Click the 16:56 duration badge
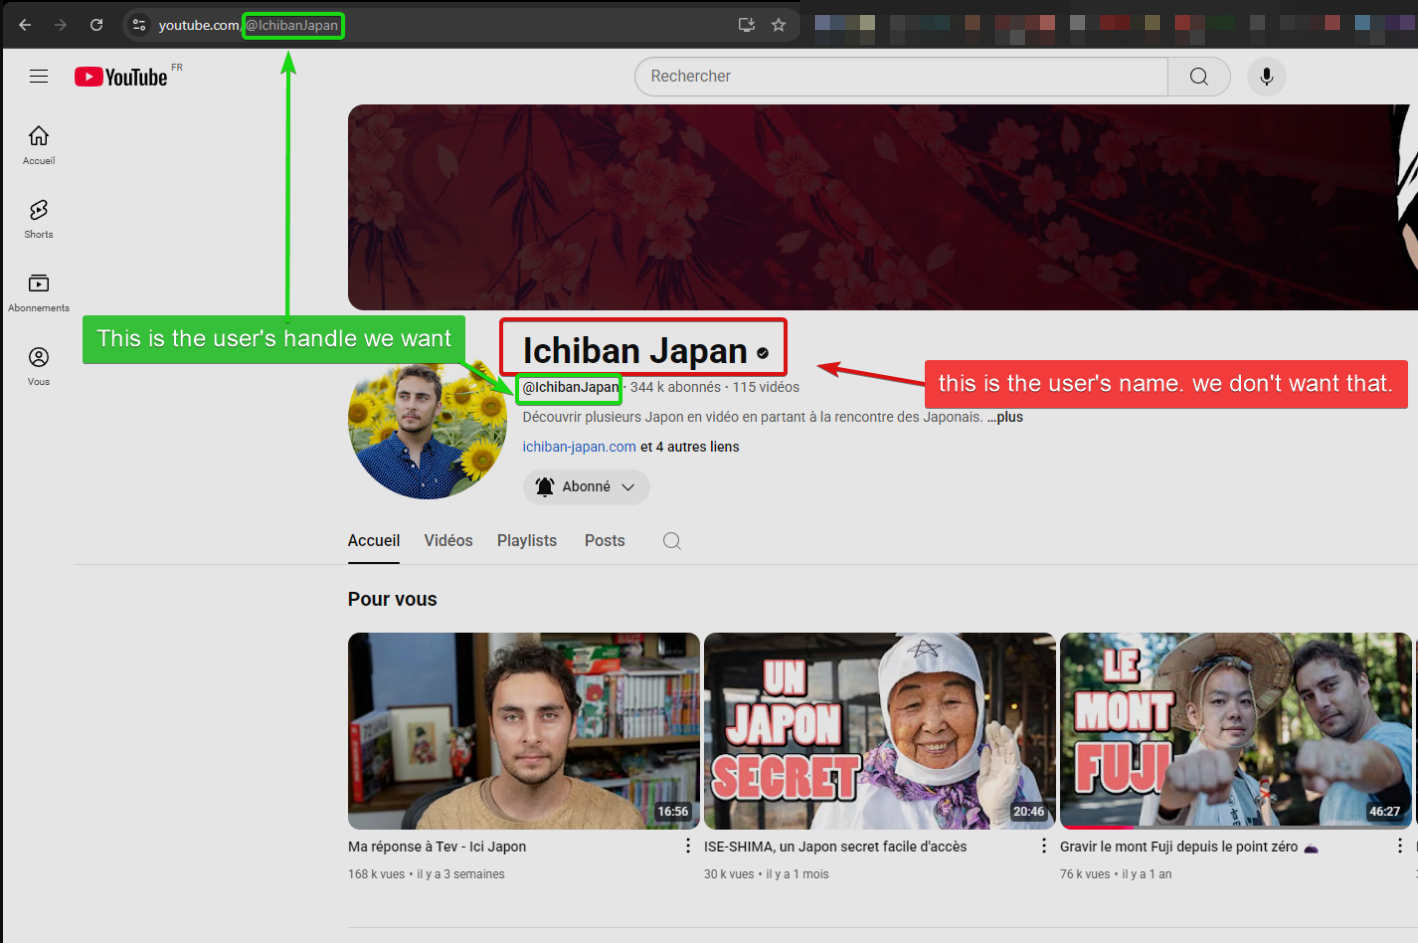 [x=673, y=811]
